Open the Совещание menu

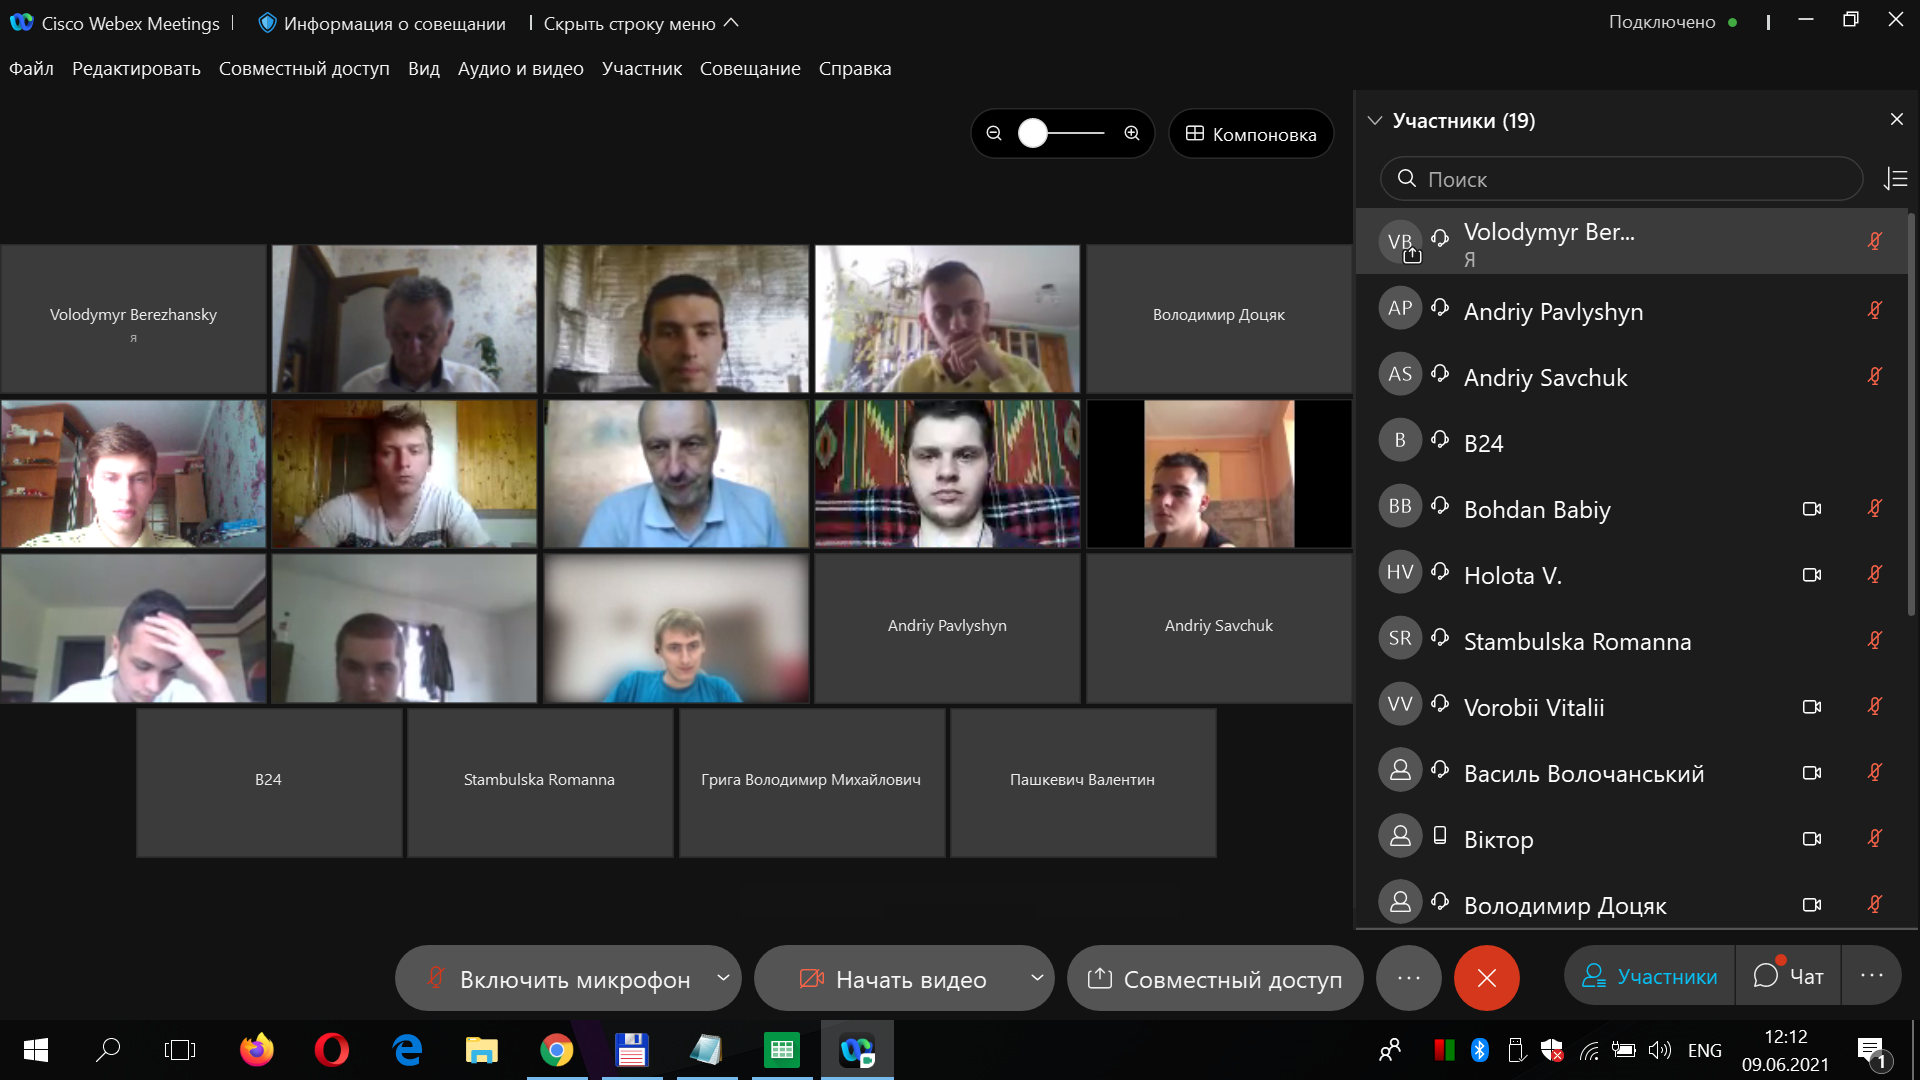point(750,68)
